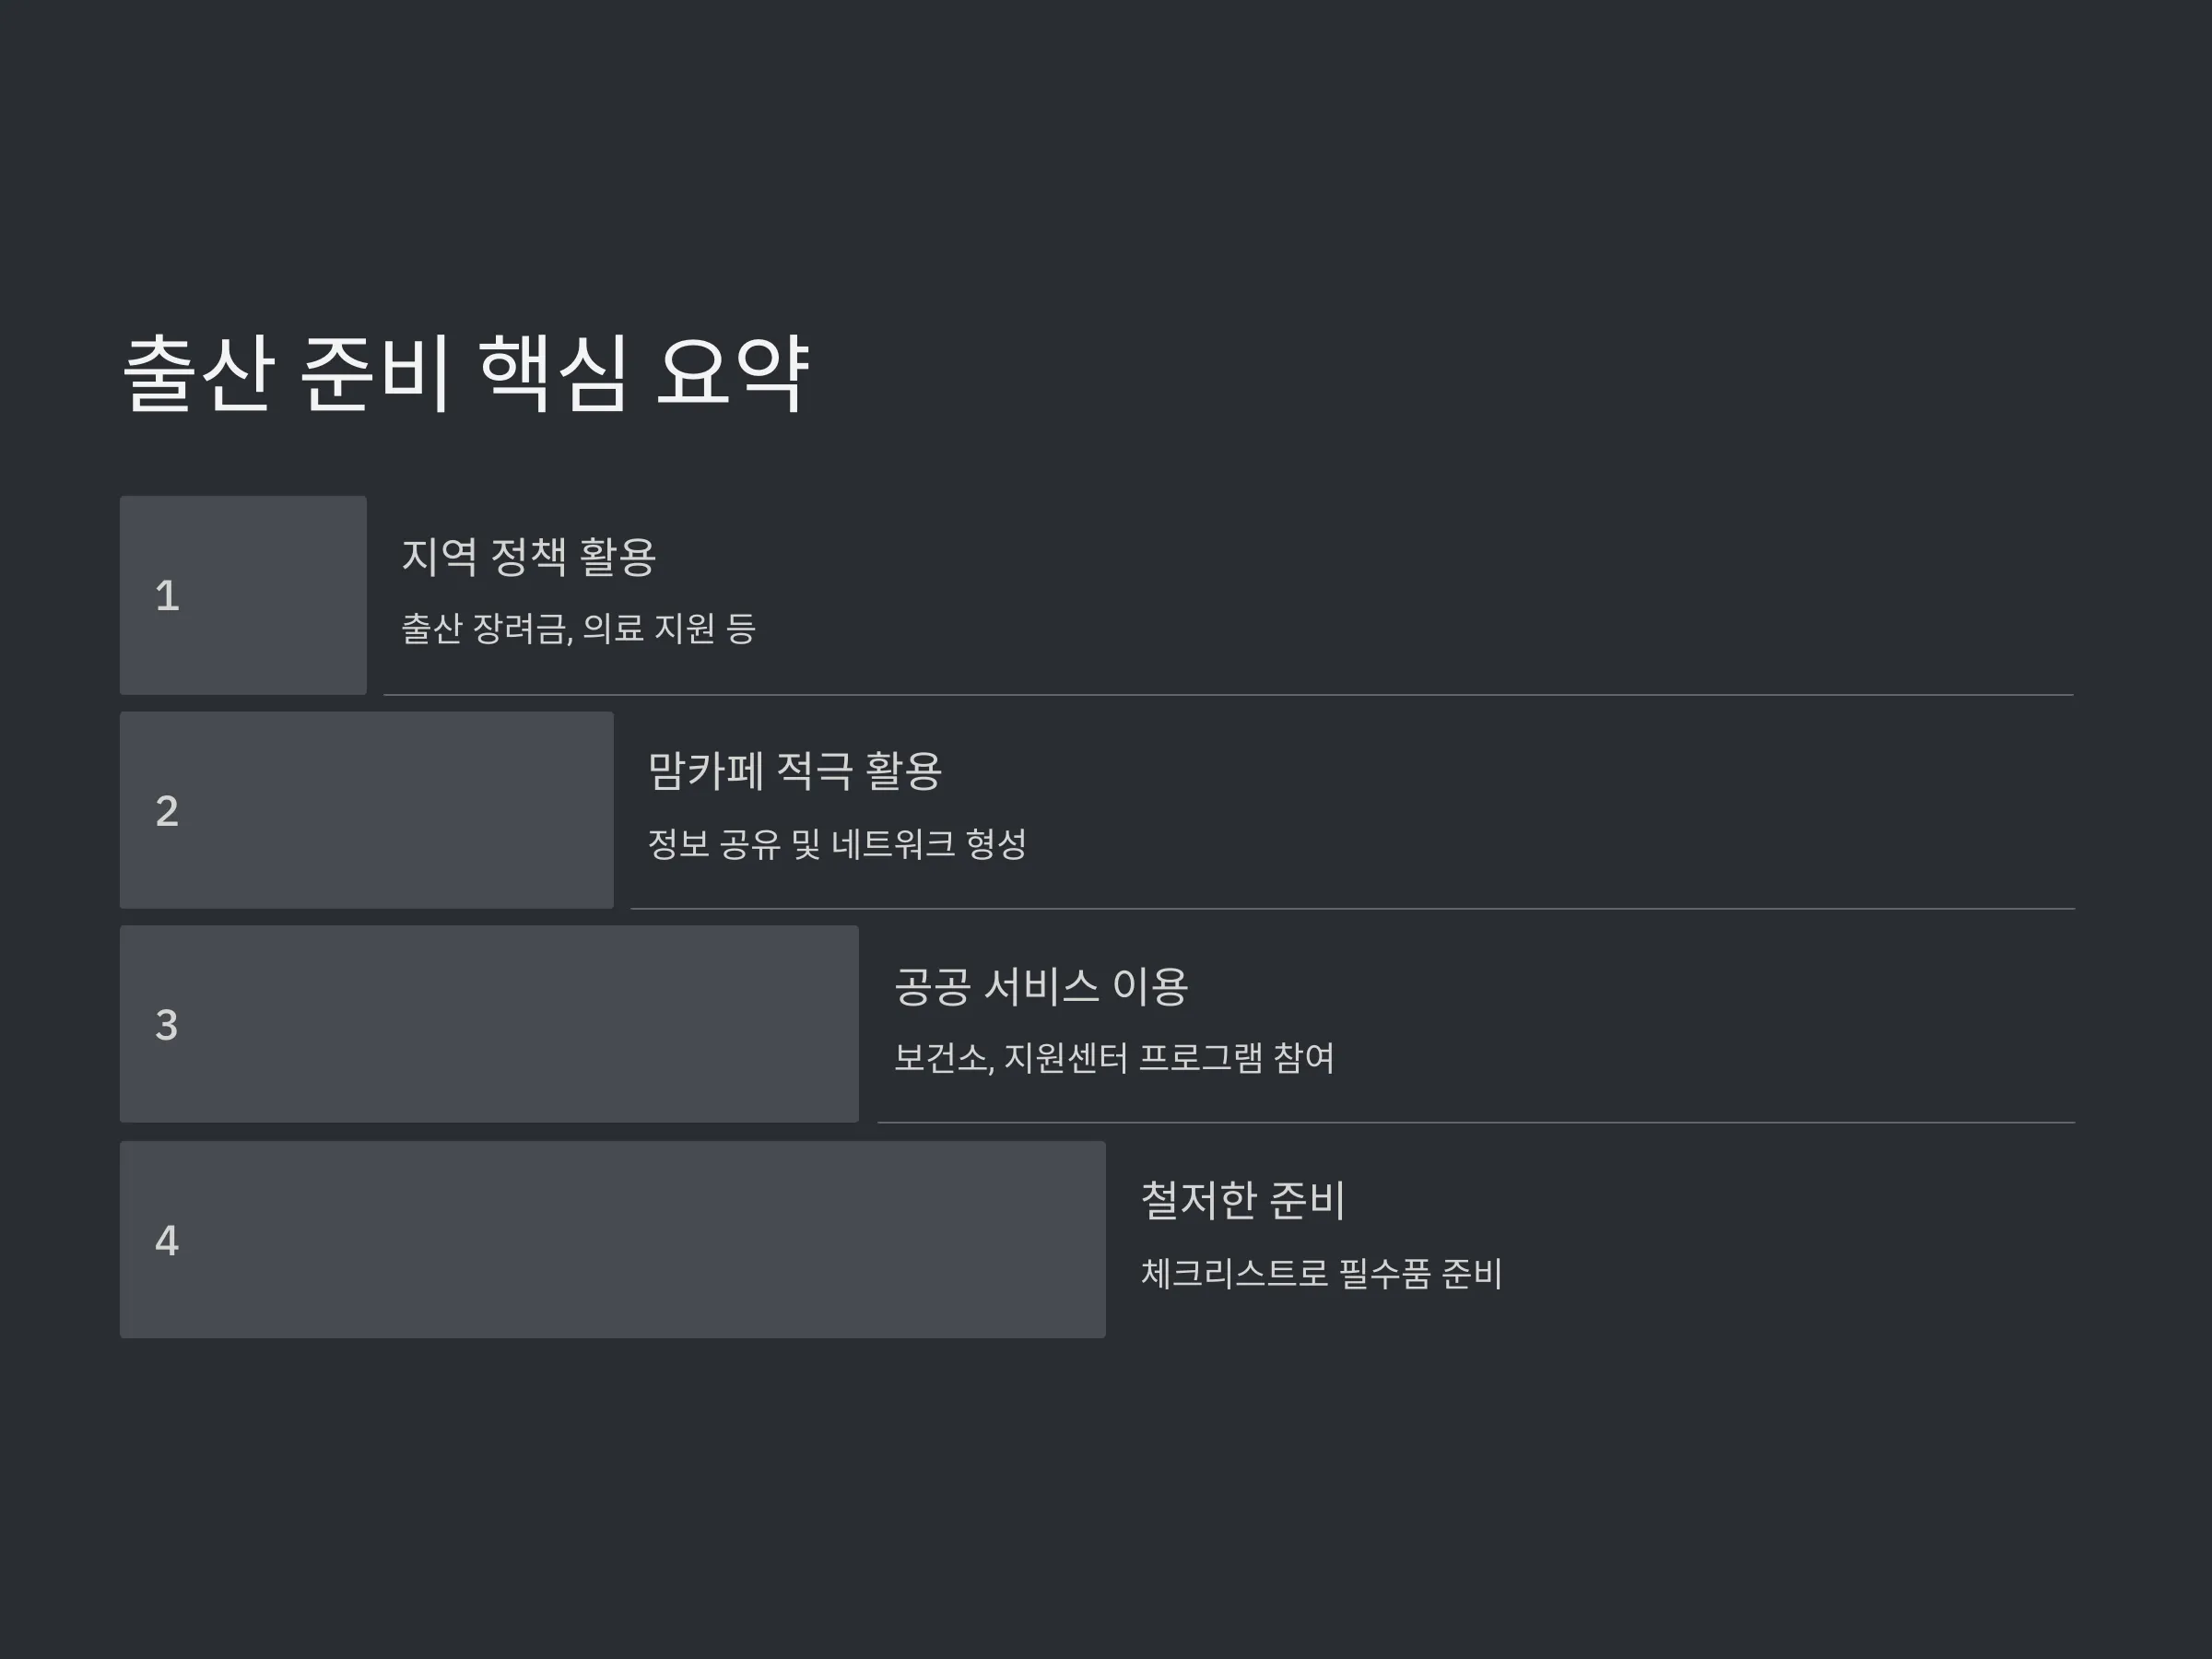The height and width of the screenshot is (1659, 2212).
Task: Click the divider line under 맘카페 section
Action: (x=1353, y=908)
